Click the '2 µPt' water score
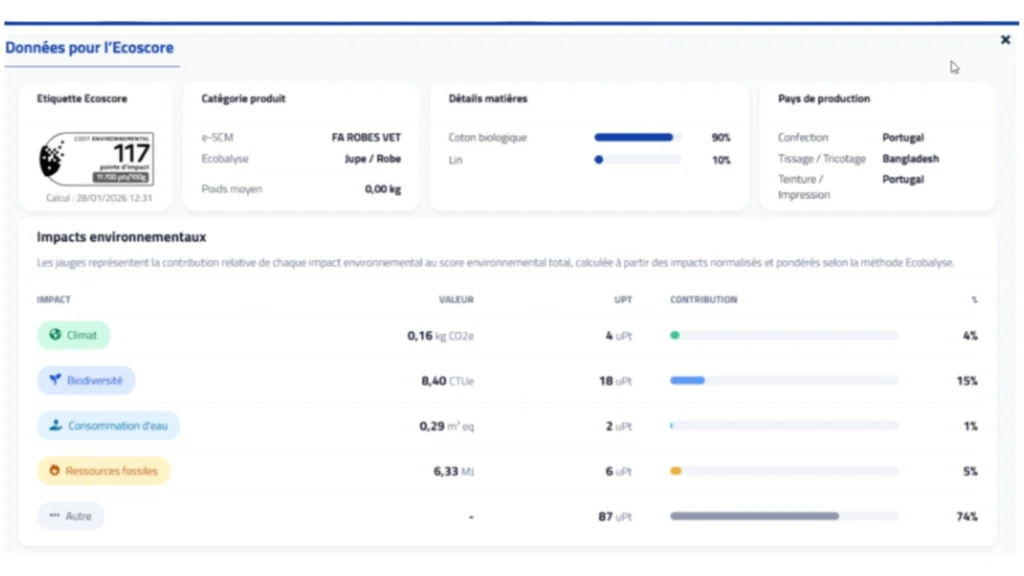This screenshot has width=1024, height=576. (618, 426)
